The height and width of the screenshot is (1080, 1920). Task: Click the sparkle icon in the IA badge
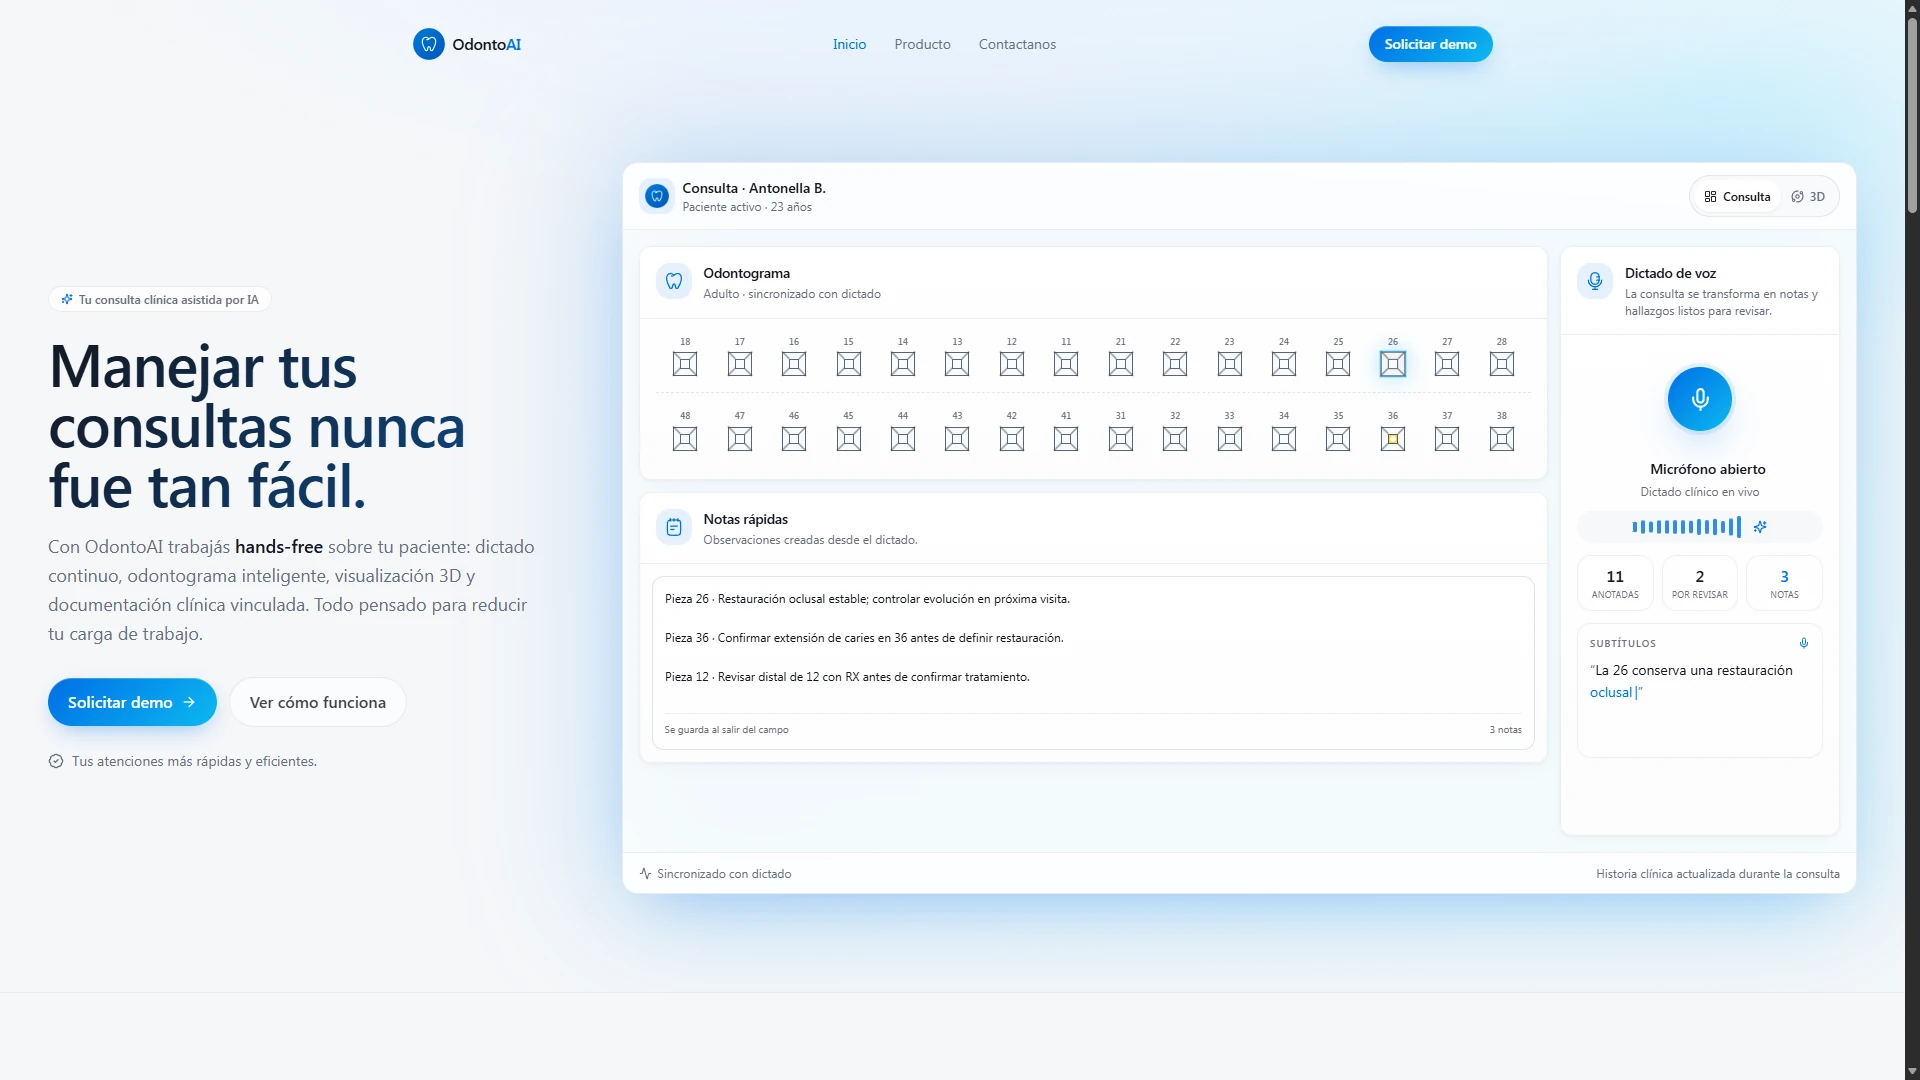point(67,299)
